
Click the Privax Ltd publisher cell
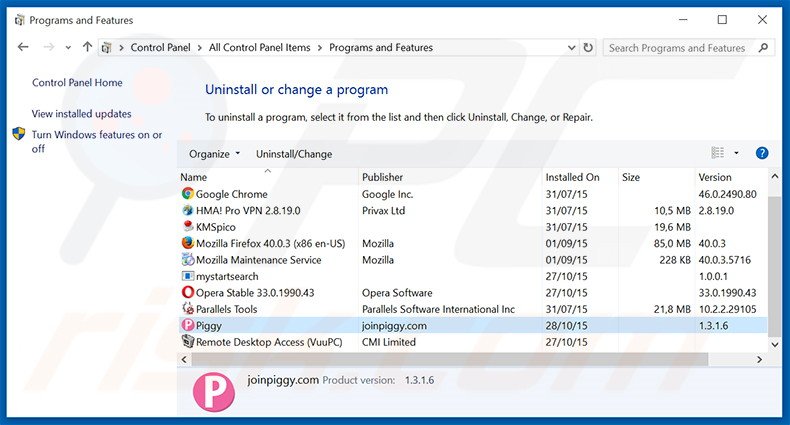point(383,210)
